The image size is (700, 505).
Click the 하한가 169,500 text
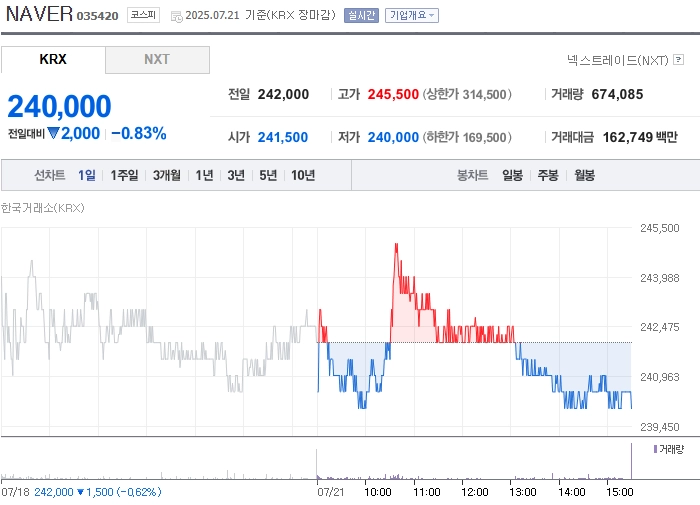tap(467, 137)
